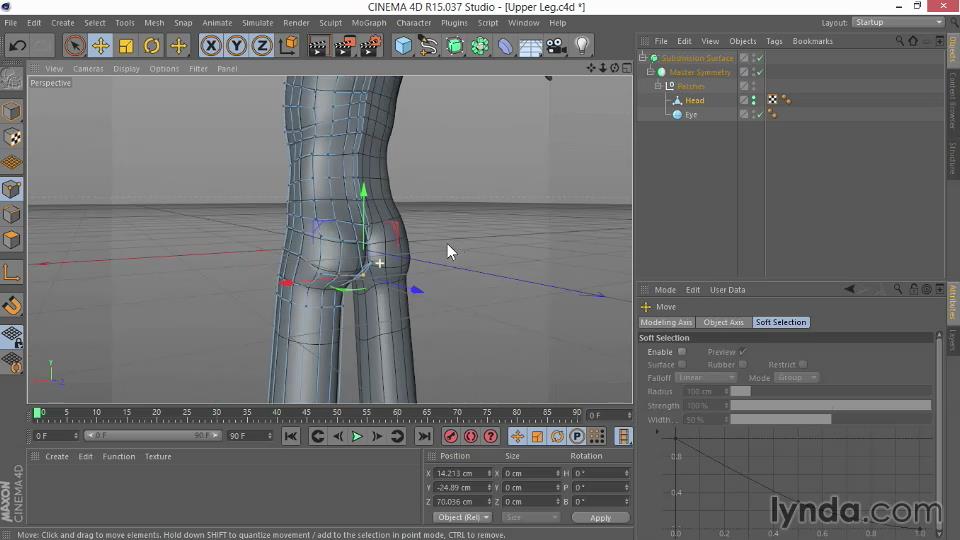
Task: Toggle the Surface checkbox
Action: click(x=681, y=364)
